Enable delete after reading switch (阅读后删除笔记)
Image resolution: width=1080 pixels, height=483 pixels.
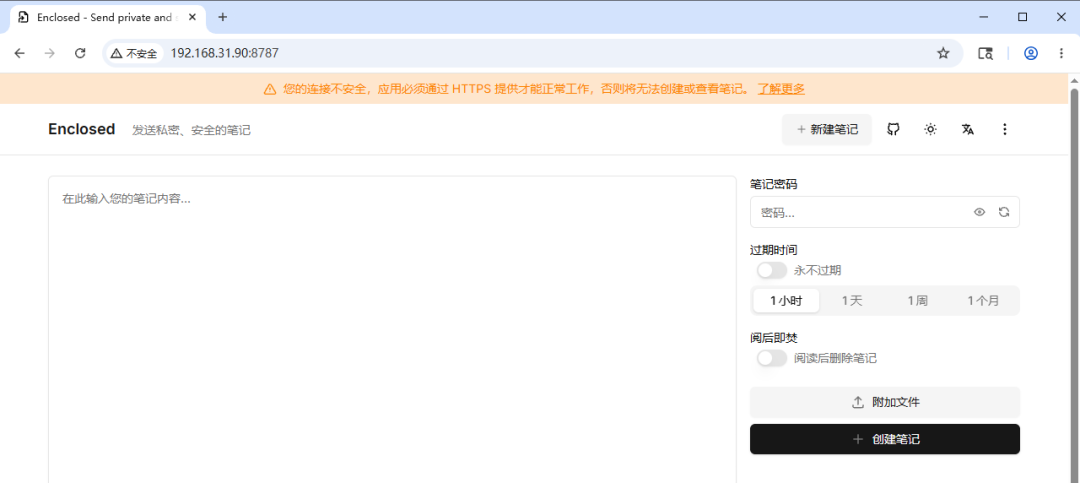click(771, 358)
